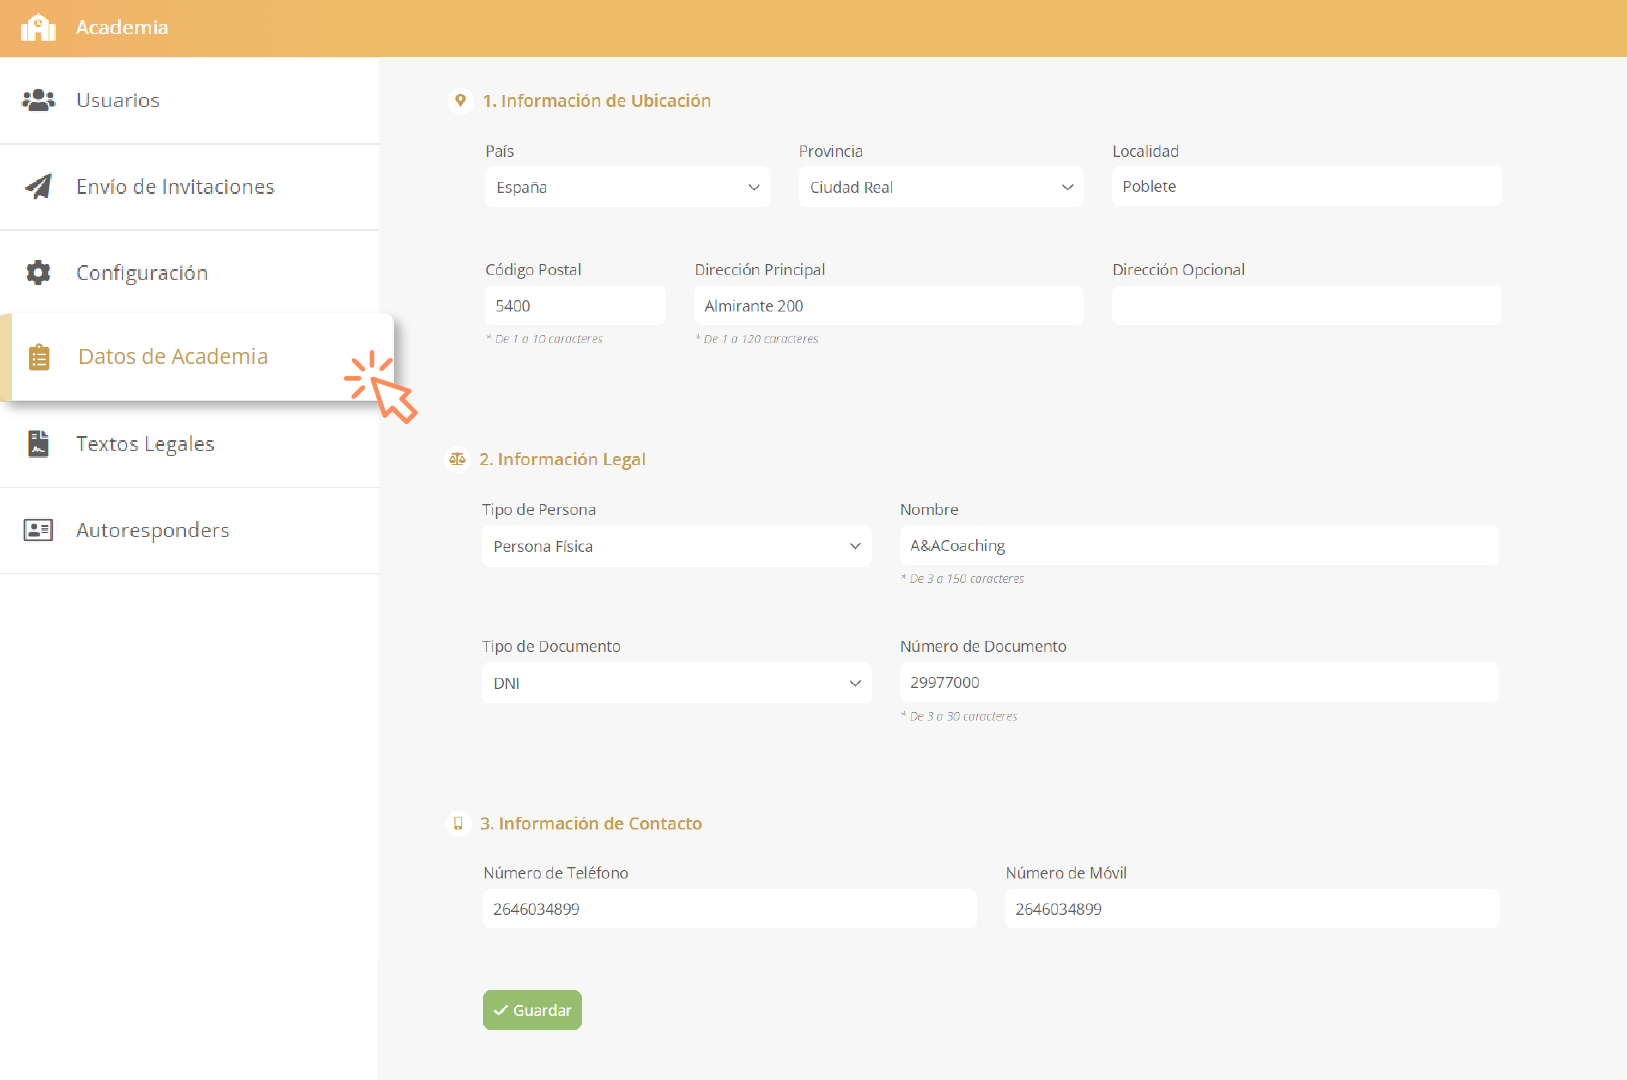This screenshot has width=1627, height=1080.
Task: Click the Datos de Academia clipboard icon
Action: pyautogui.click(x=39, y=357)
